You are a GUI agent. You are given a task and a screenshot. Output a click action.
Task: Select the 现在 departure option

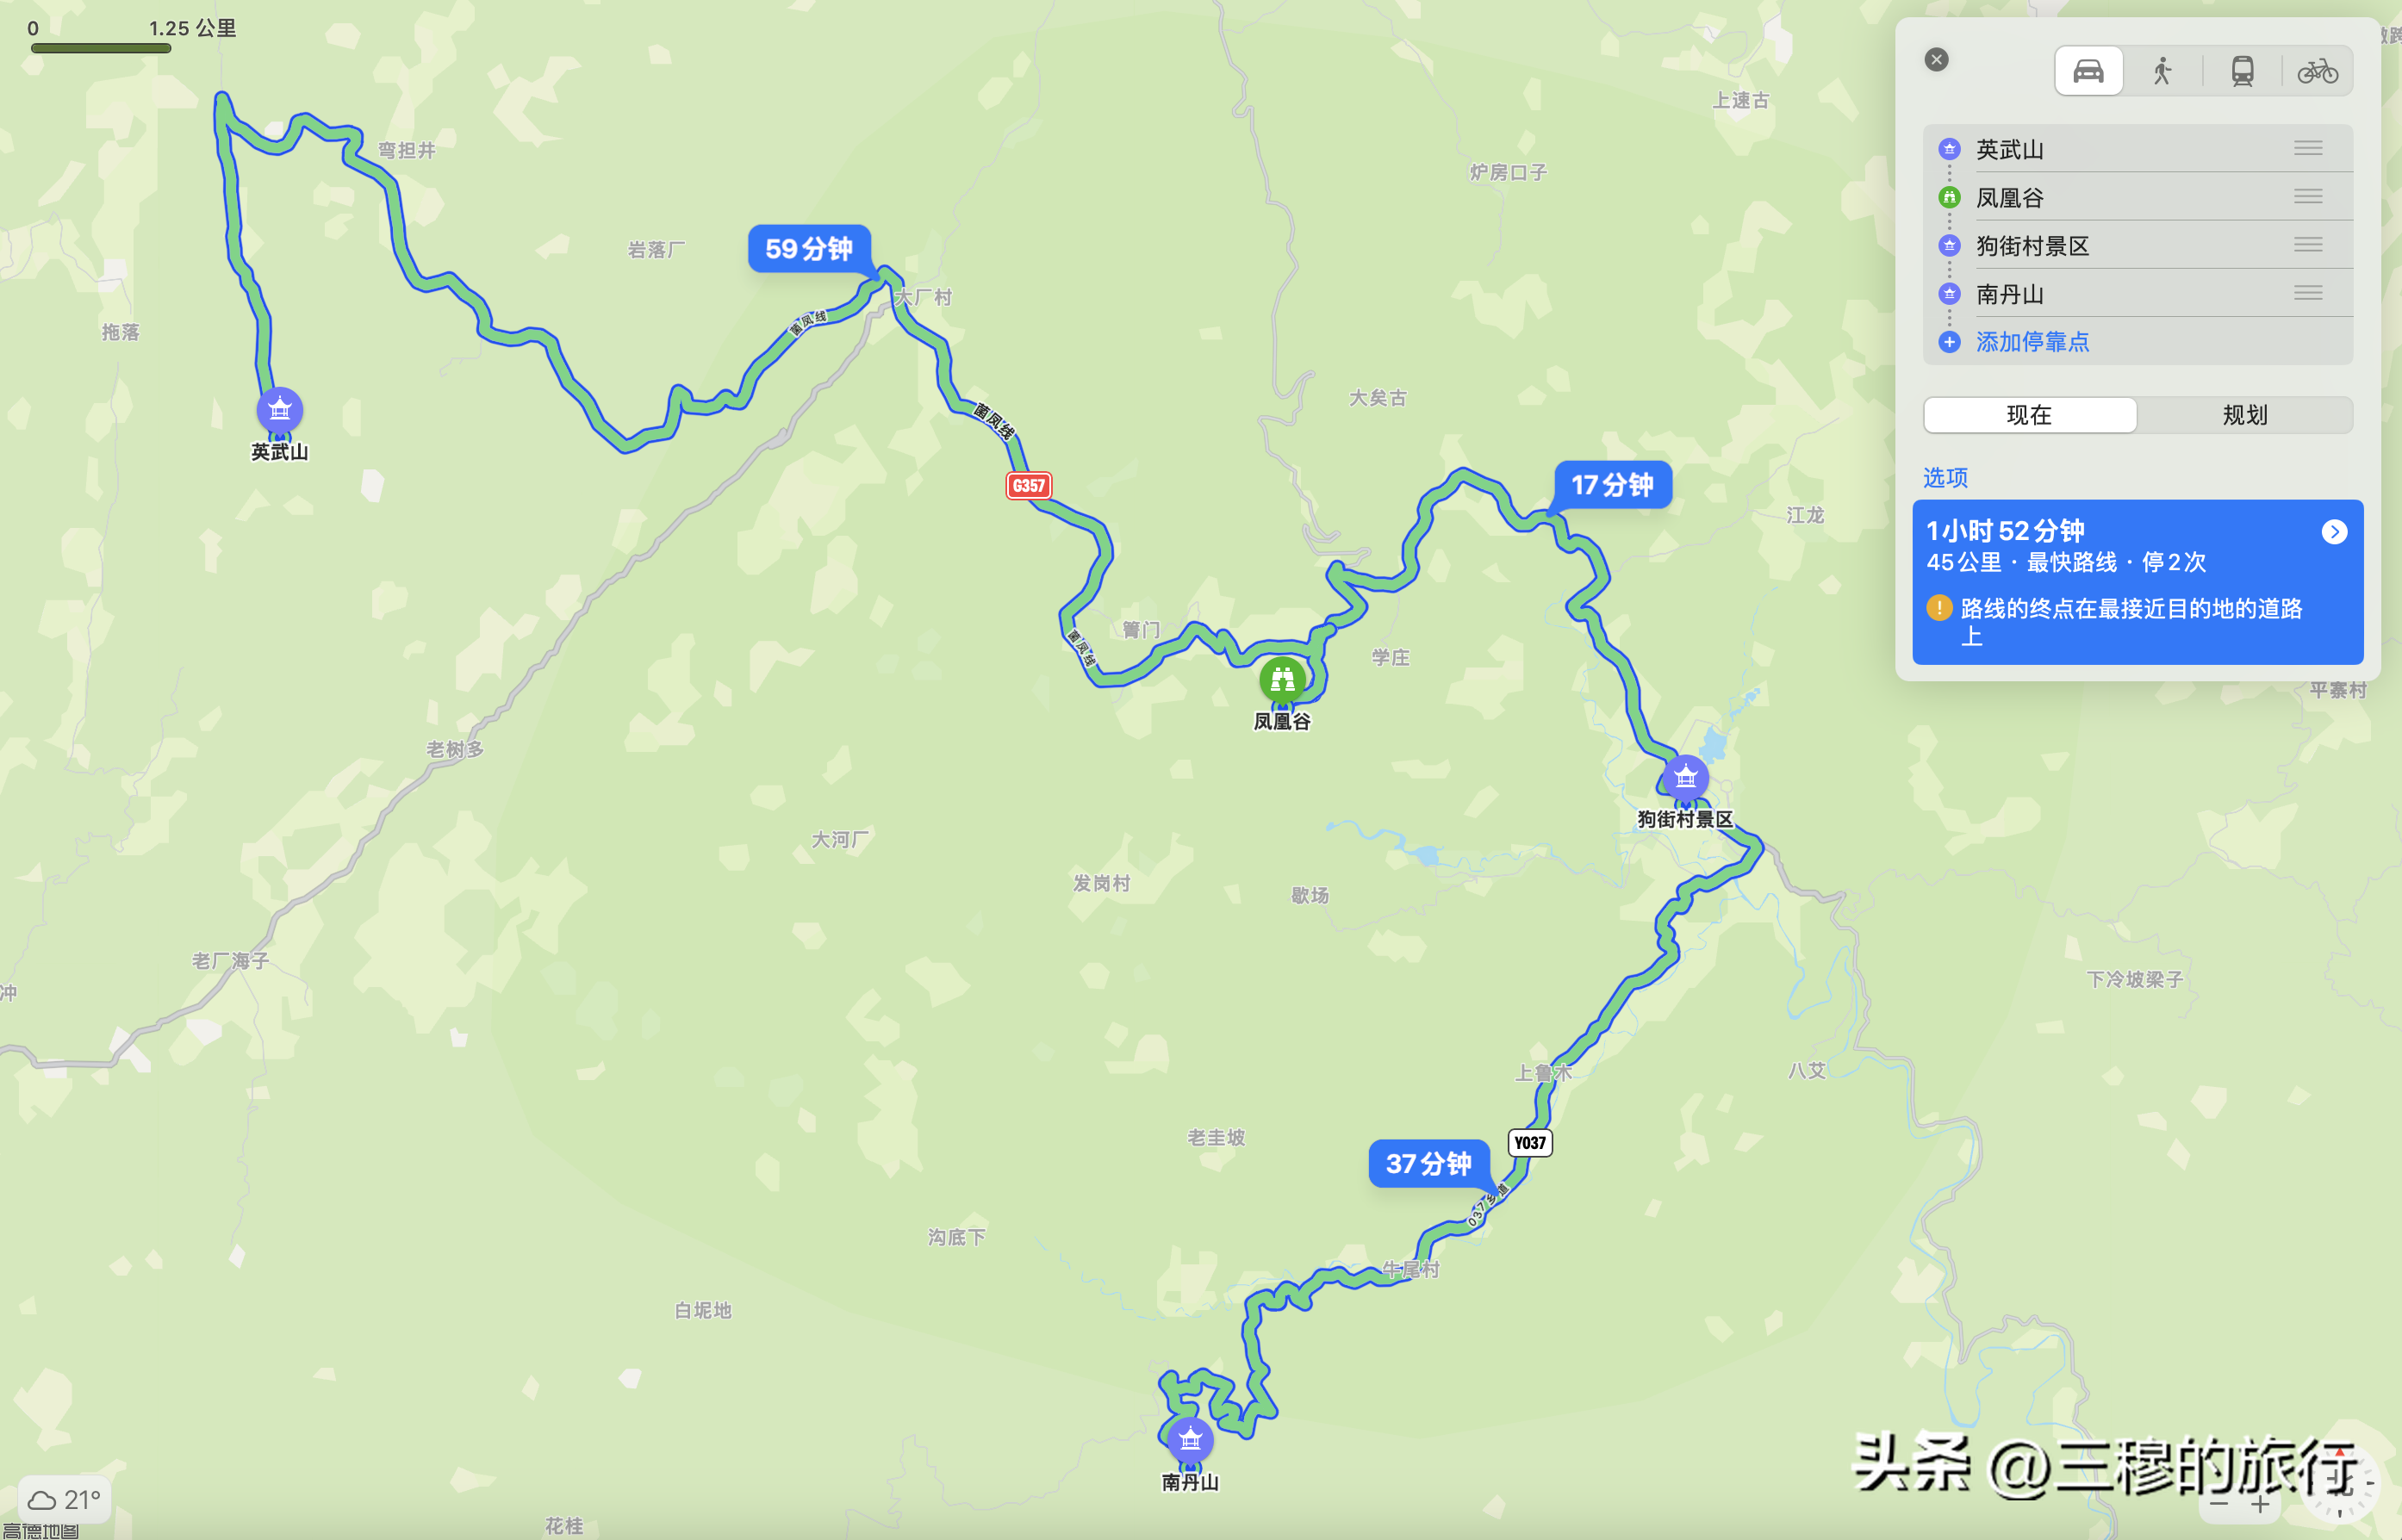2030,415
